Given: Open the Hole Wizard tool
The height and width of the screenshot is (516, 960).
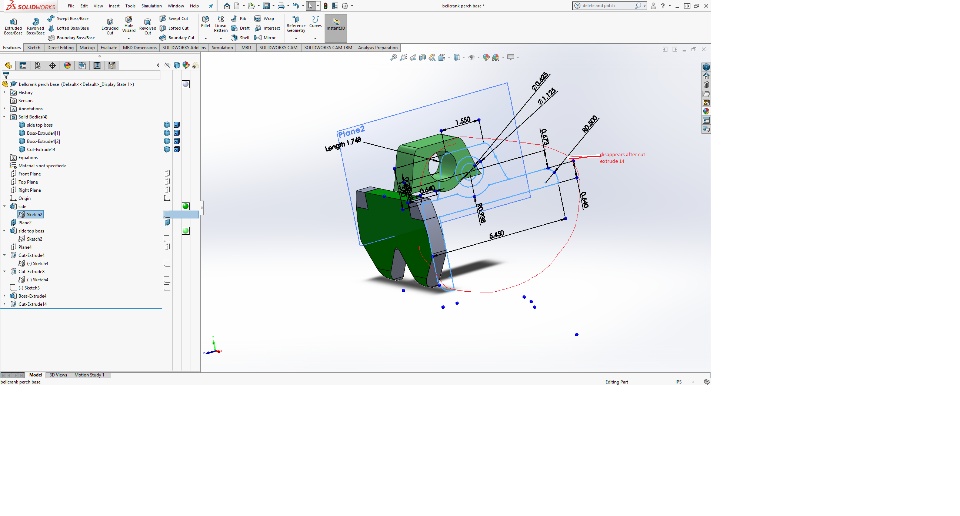Looking at the screenshot, I should 129,24.
